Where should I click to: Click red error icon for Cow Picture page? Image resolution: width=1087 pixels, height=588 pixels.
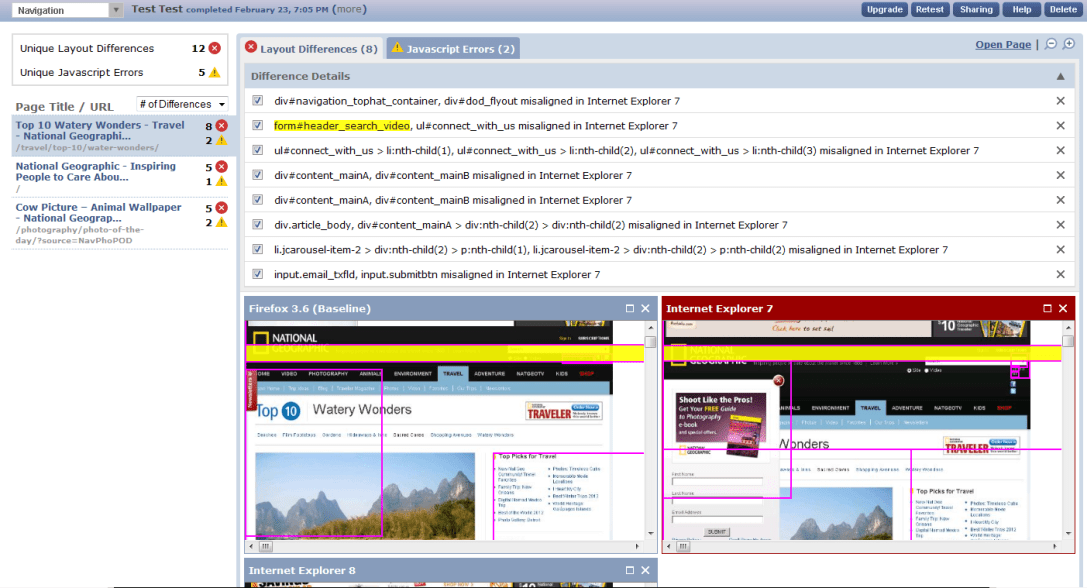(x=221, y=207)
